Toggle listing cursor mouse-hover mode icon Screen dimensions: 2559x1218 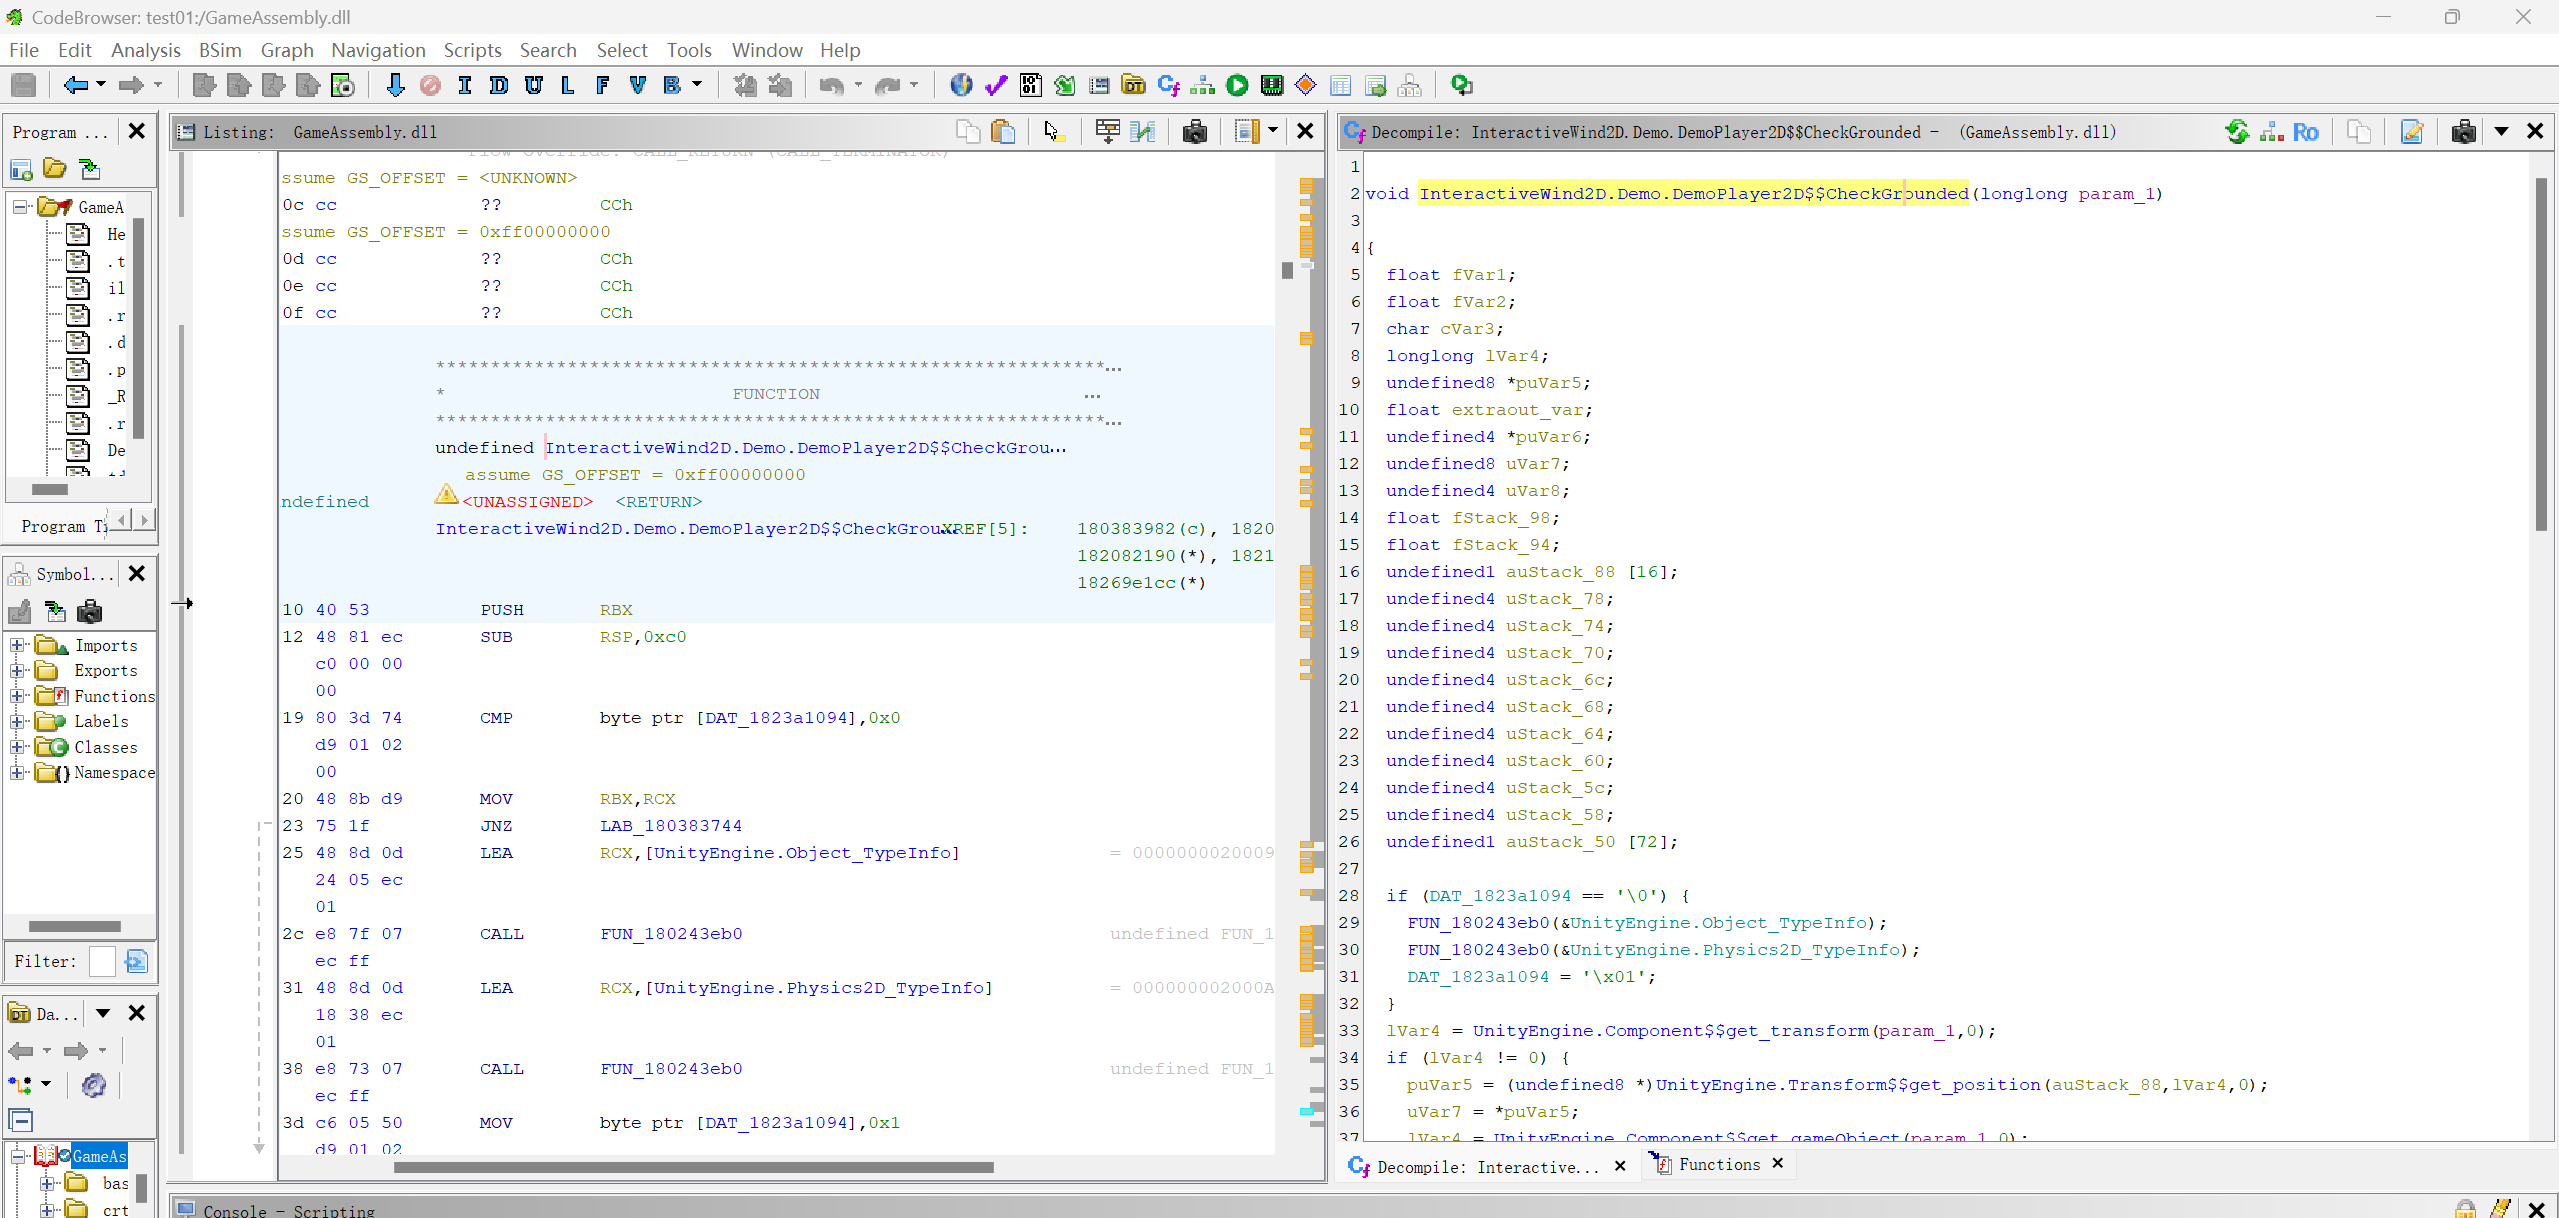coord(1052,131)
